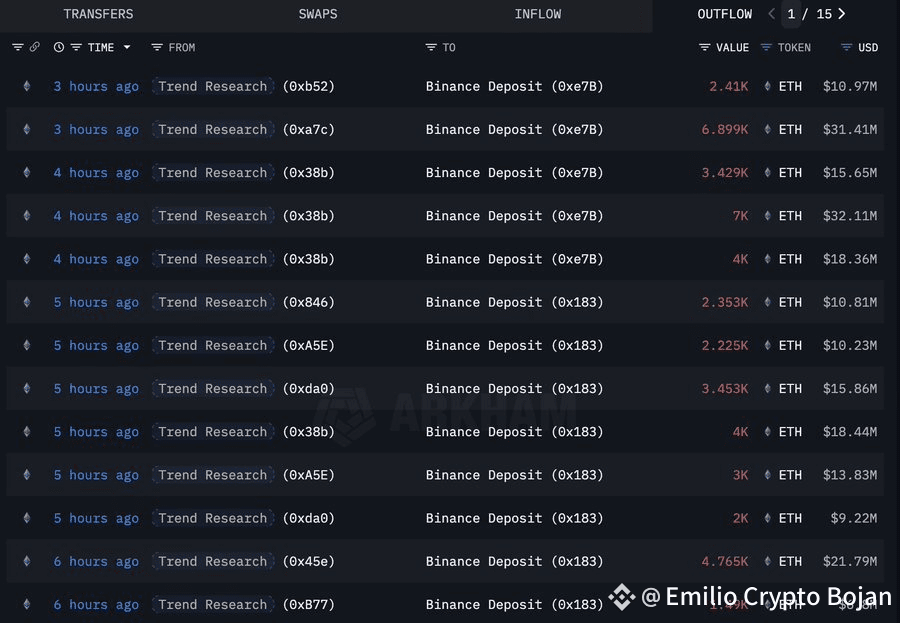The height and width of the screenshot is (623, 900).
Task: Click the page number 1 input box
Action: click(791, 14)
